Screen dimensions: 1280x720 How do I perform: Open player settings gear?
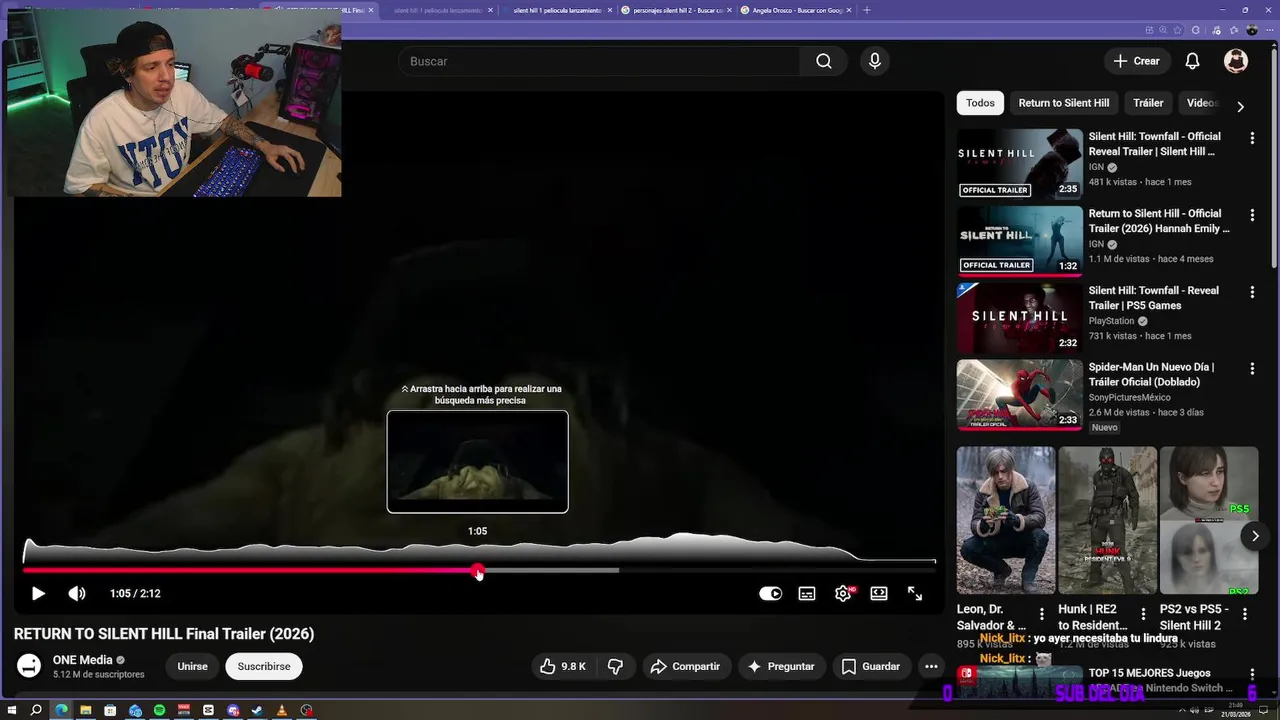tap(844, 593)
